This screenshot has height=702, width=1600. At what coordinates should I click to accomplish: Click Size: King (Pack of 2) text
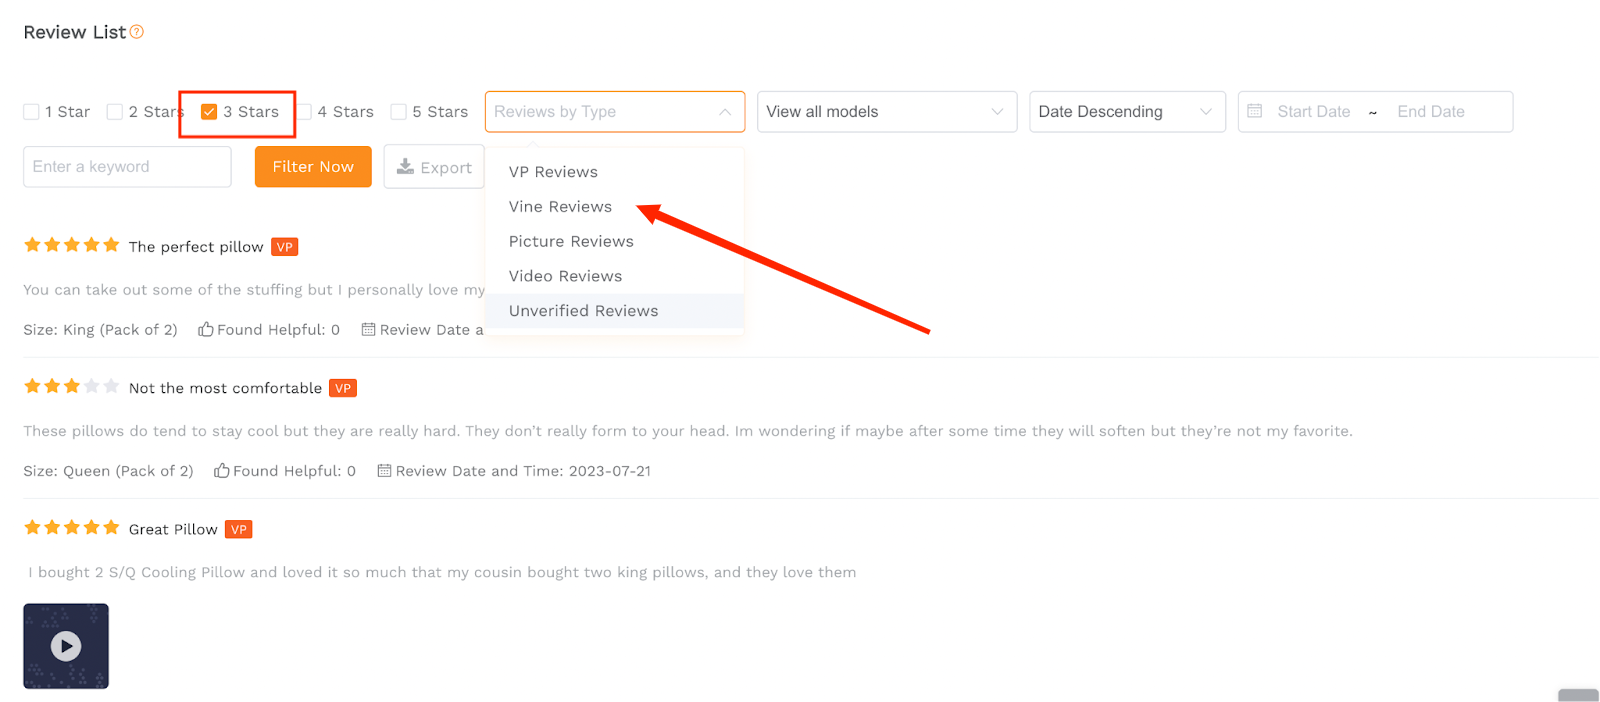pyautogui.click(x=100, y=330)
